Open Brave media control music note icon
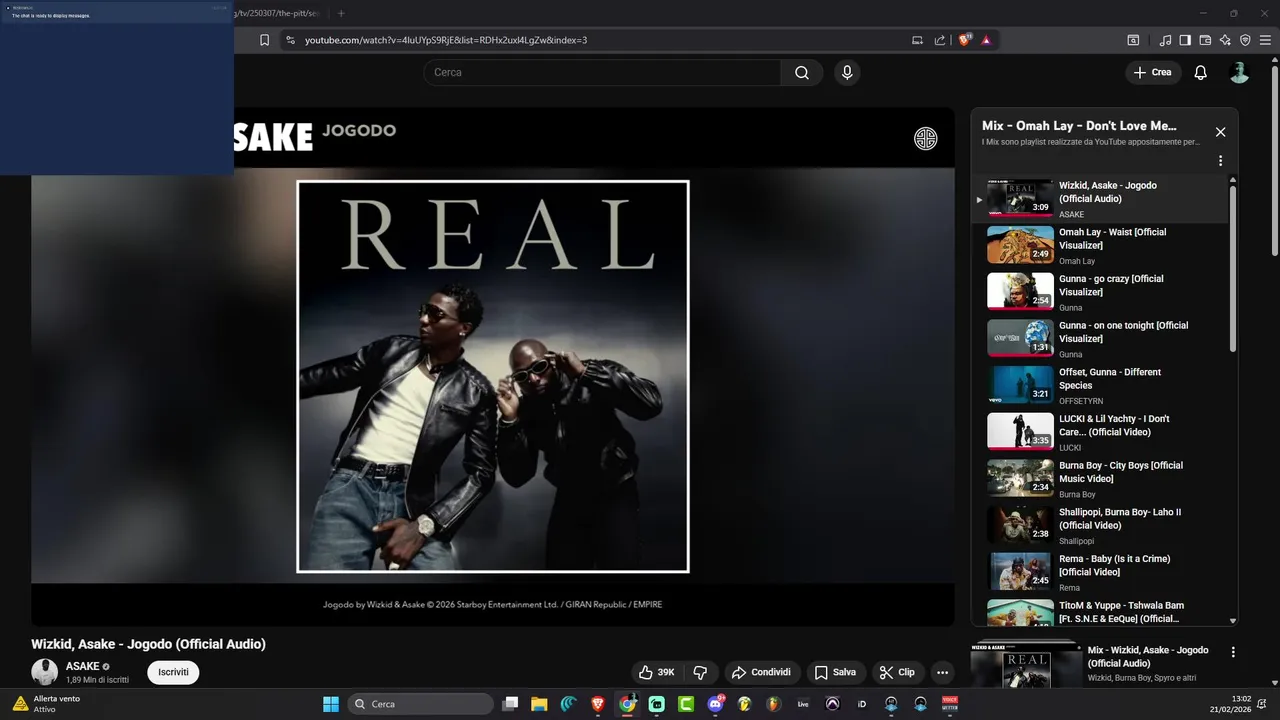 pyautogui.click(x=1165, y=40)
